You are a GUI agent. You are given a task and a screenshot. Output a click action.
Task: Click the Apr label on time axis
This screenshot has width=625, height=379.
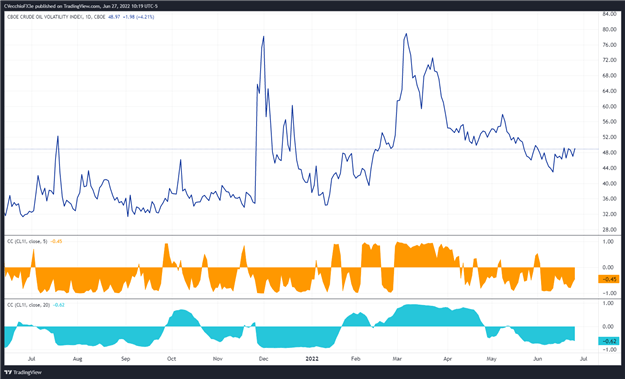click(448, 359)
